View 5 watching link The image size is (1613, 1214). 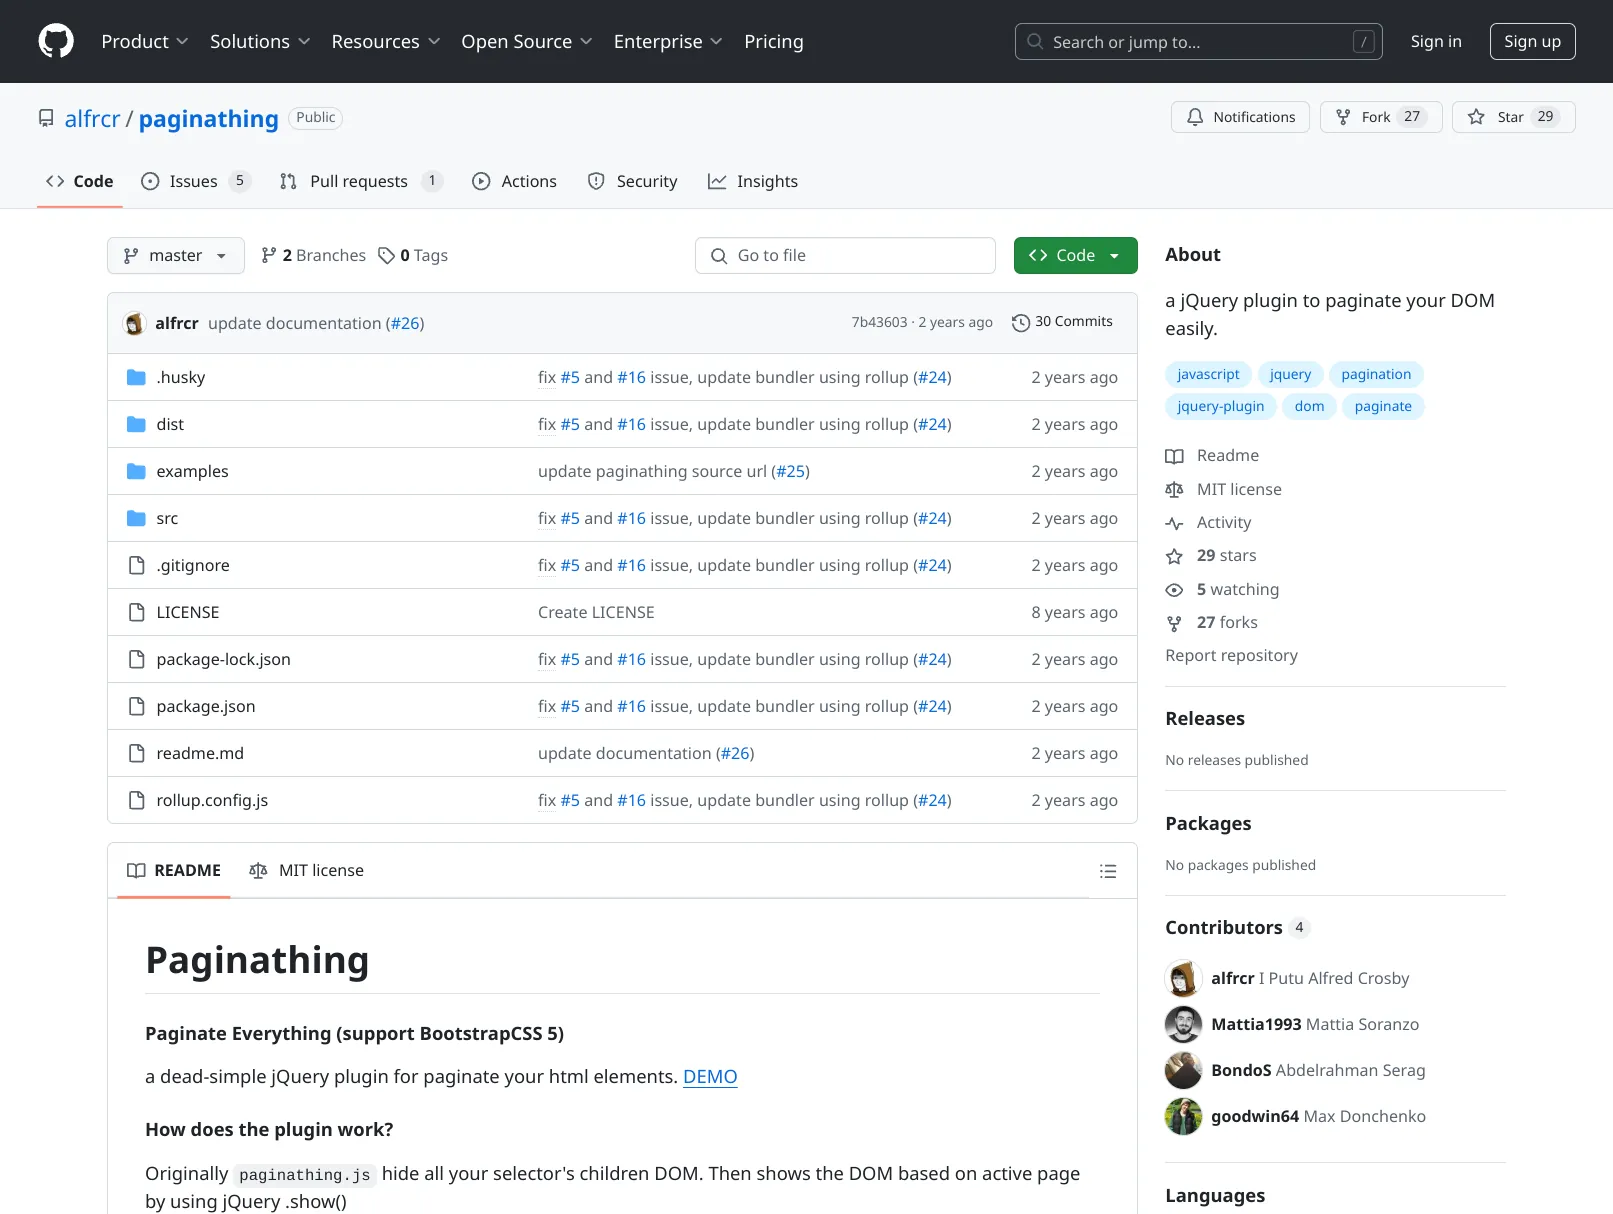coord(1222,589)
